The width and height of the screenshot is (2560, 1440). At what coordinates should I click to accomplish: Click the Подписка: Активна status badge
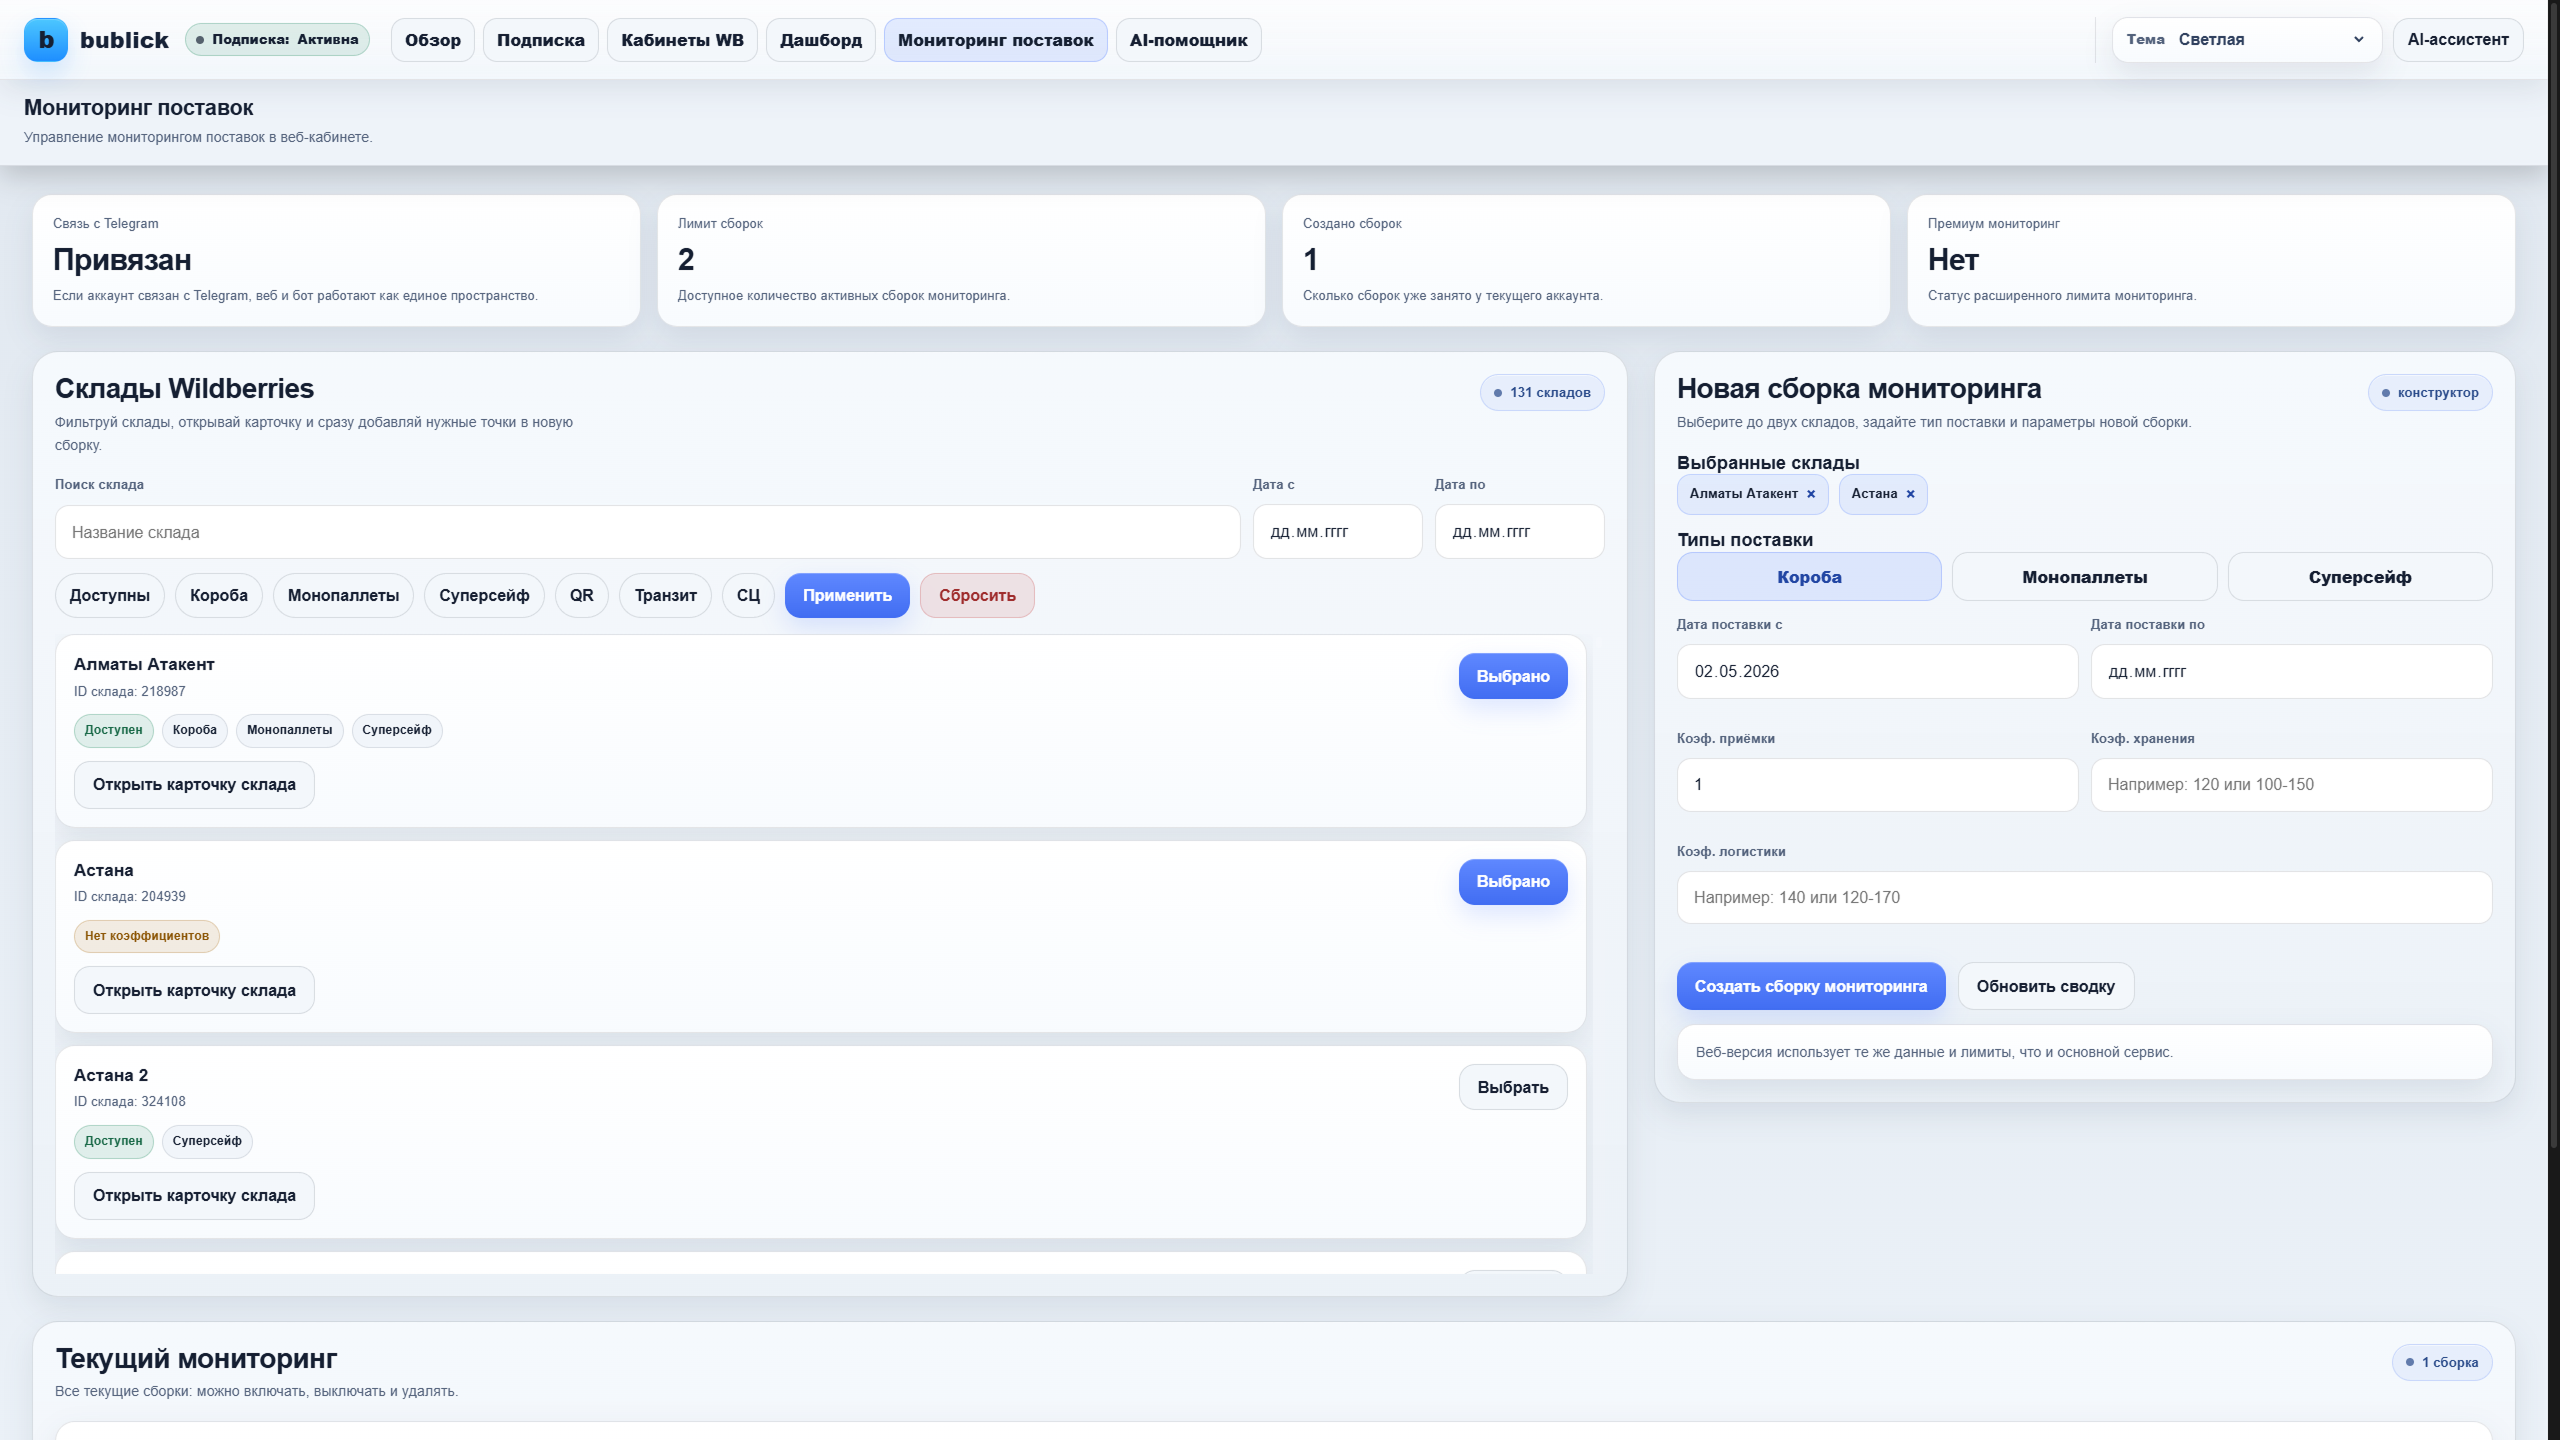(277, 40)
